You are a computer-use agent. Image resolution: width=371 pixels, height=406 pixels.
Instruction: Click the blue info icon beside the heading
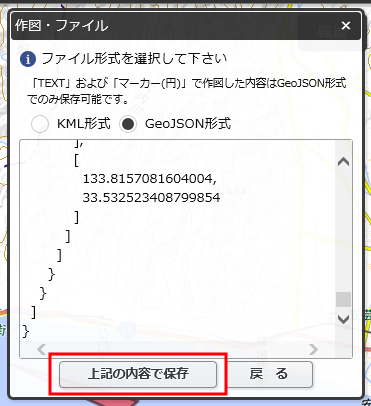point(28,59)
